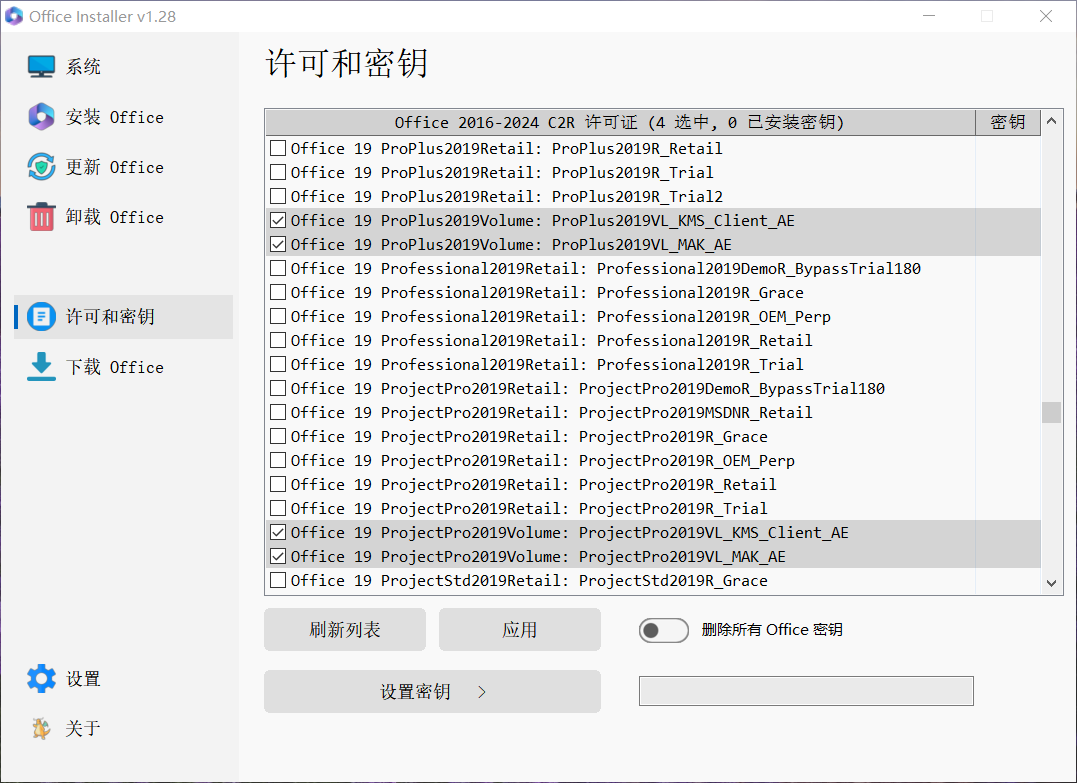Minimize the Office Installer window

pyautogui.click(x=929, y=16)
